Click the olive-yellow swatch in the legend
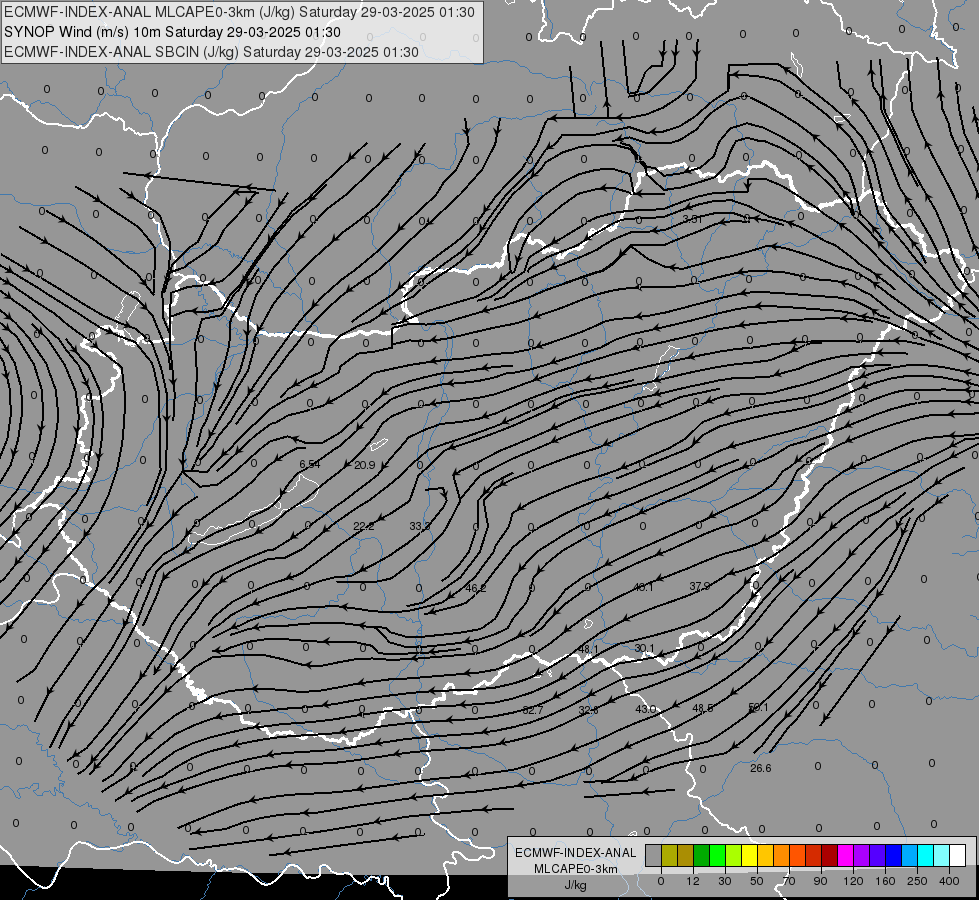Image resolution: width=979 pixels, height=900 pixels. (x=669, y=855)
